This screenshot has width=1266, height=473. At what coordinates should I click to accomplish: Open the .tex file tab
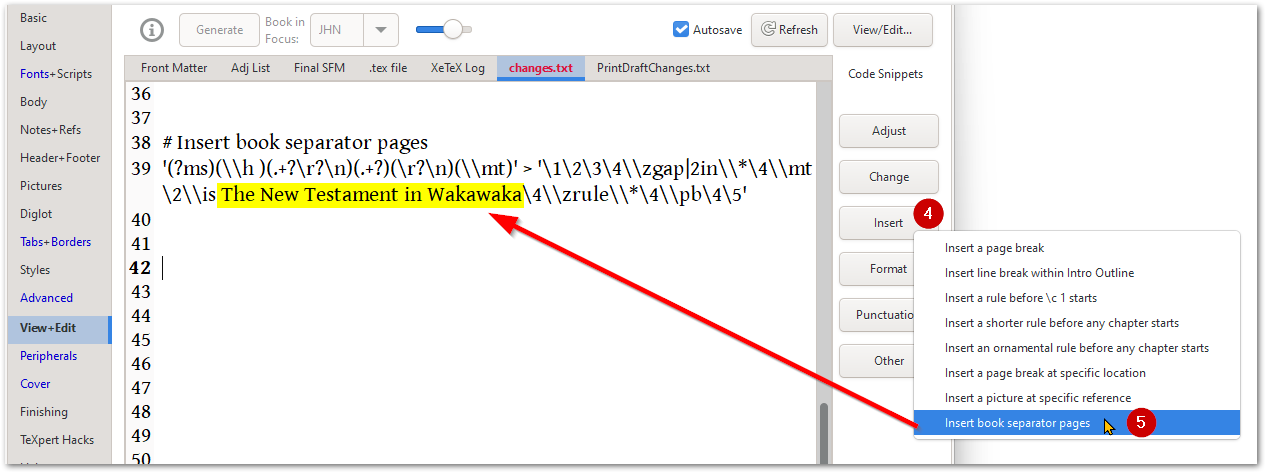388,68
